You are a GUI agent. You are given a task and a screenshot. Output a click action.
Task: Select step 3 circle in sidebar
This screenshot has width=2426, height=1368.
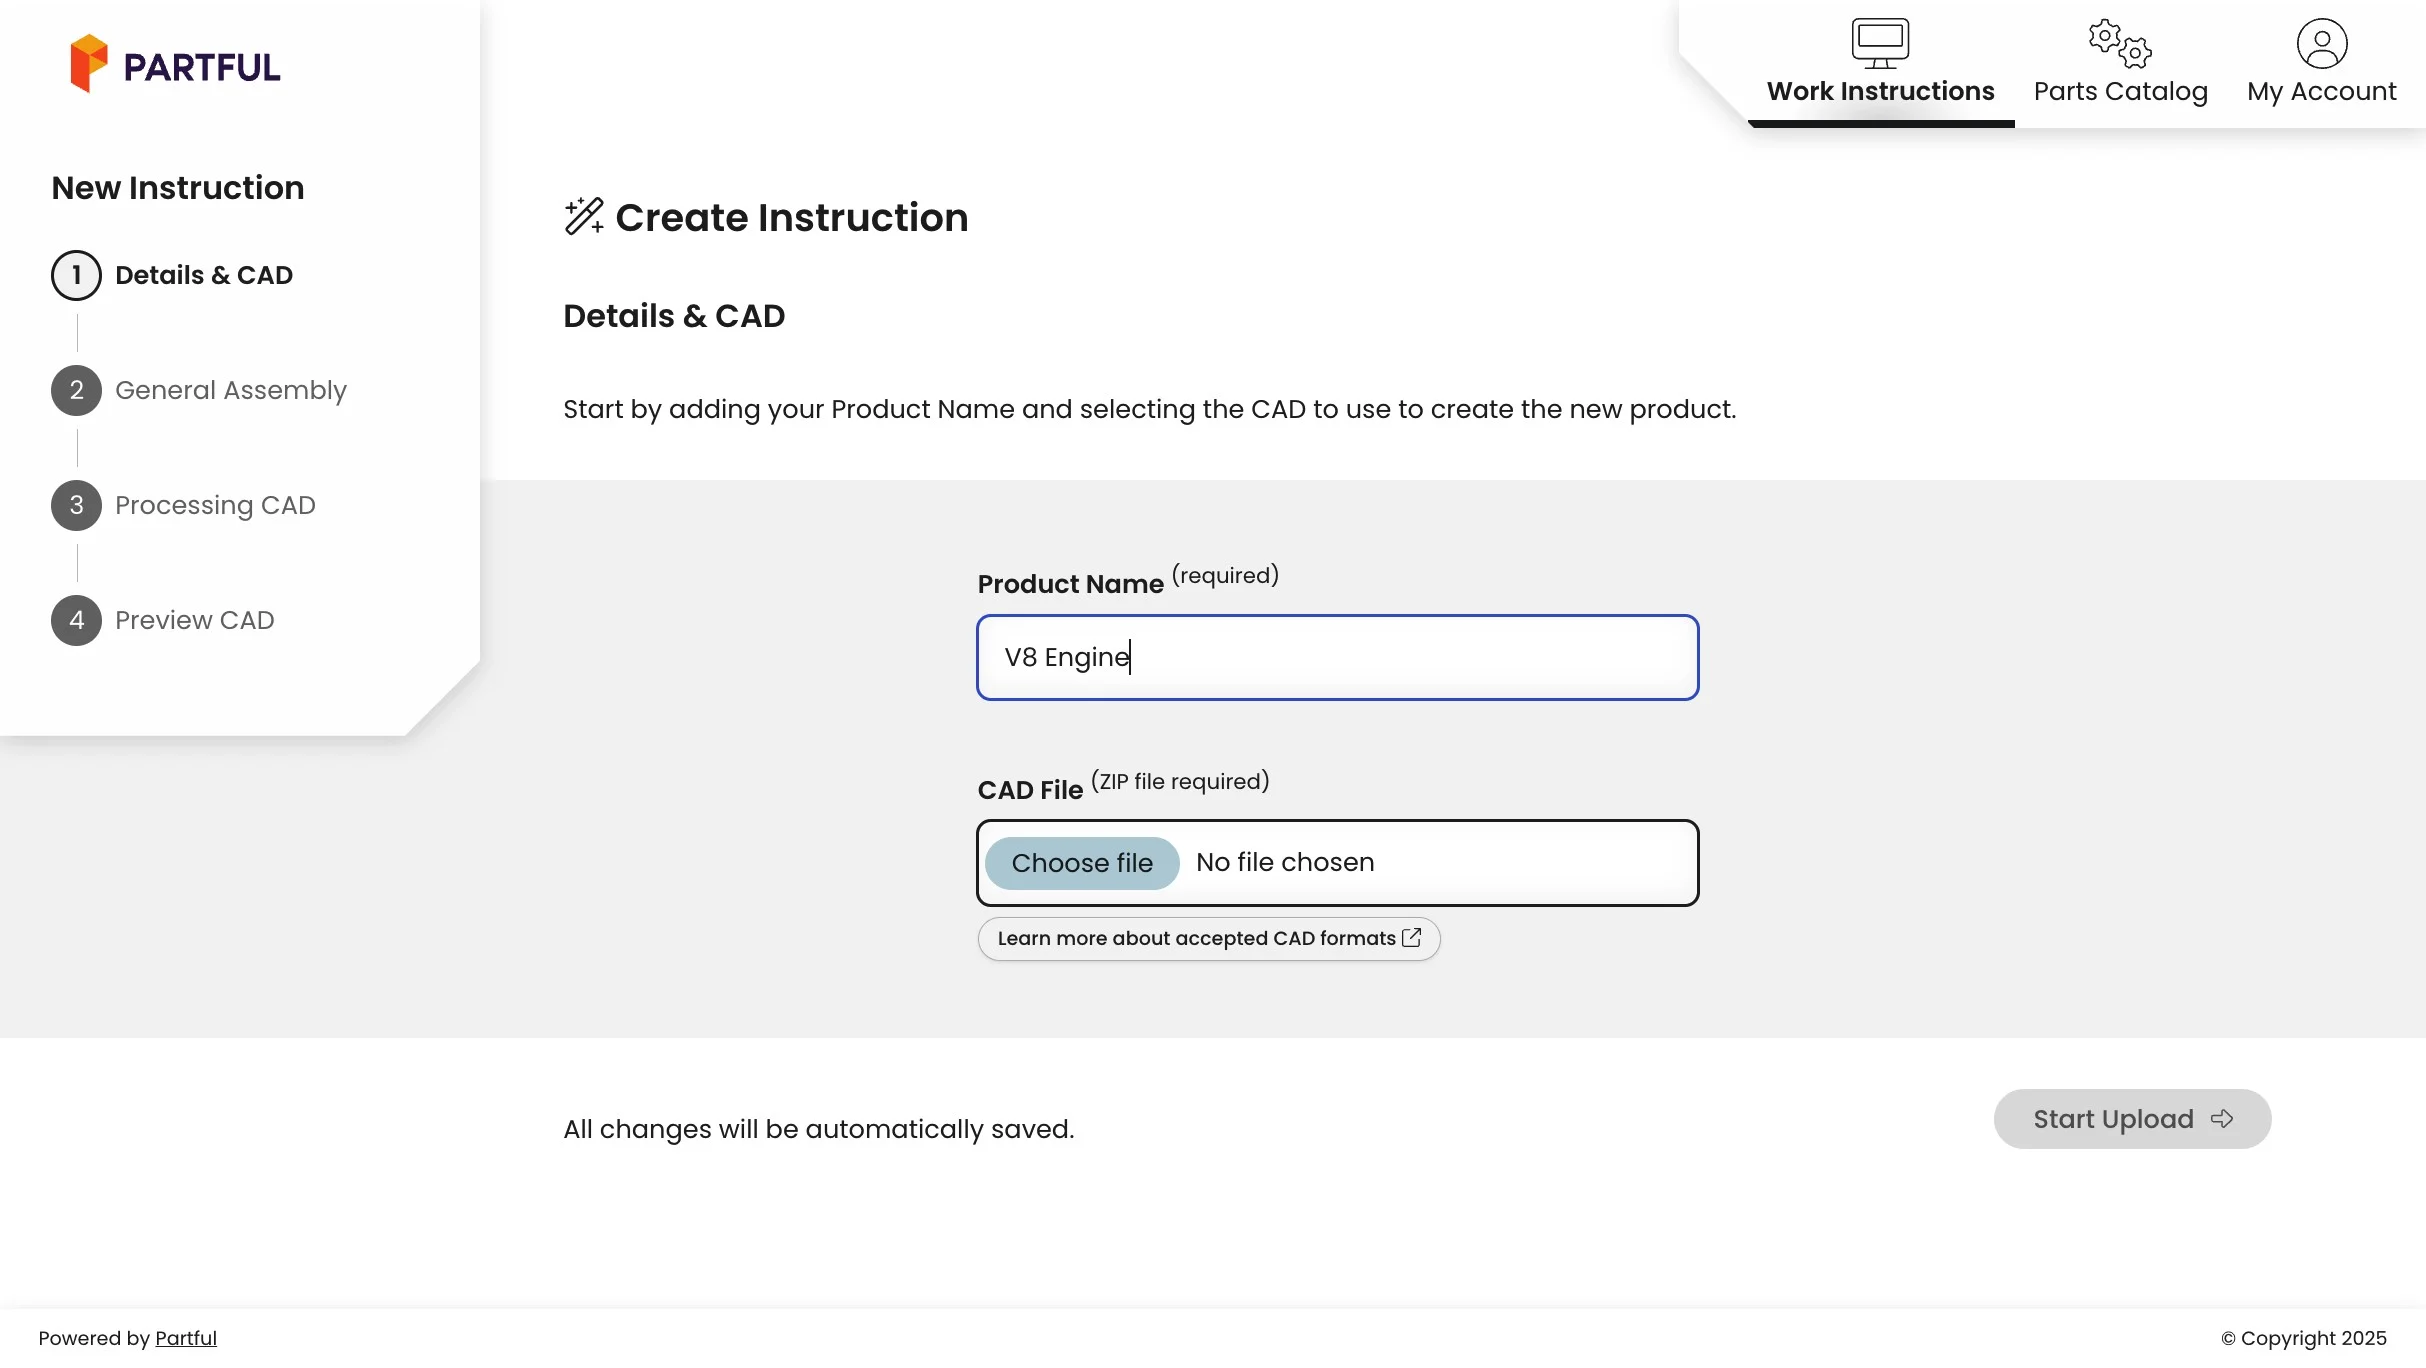76,505
